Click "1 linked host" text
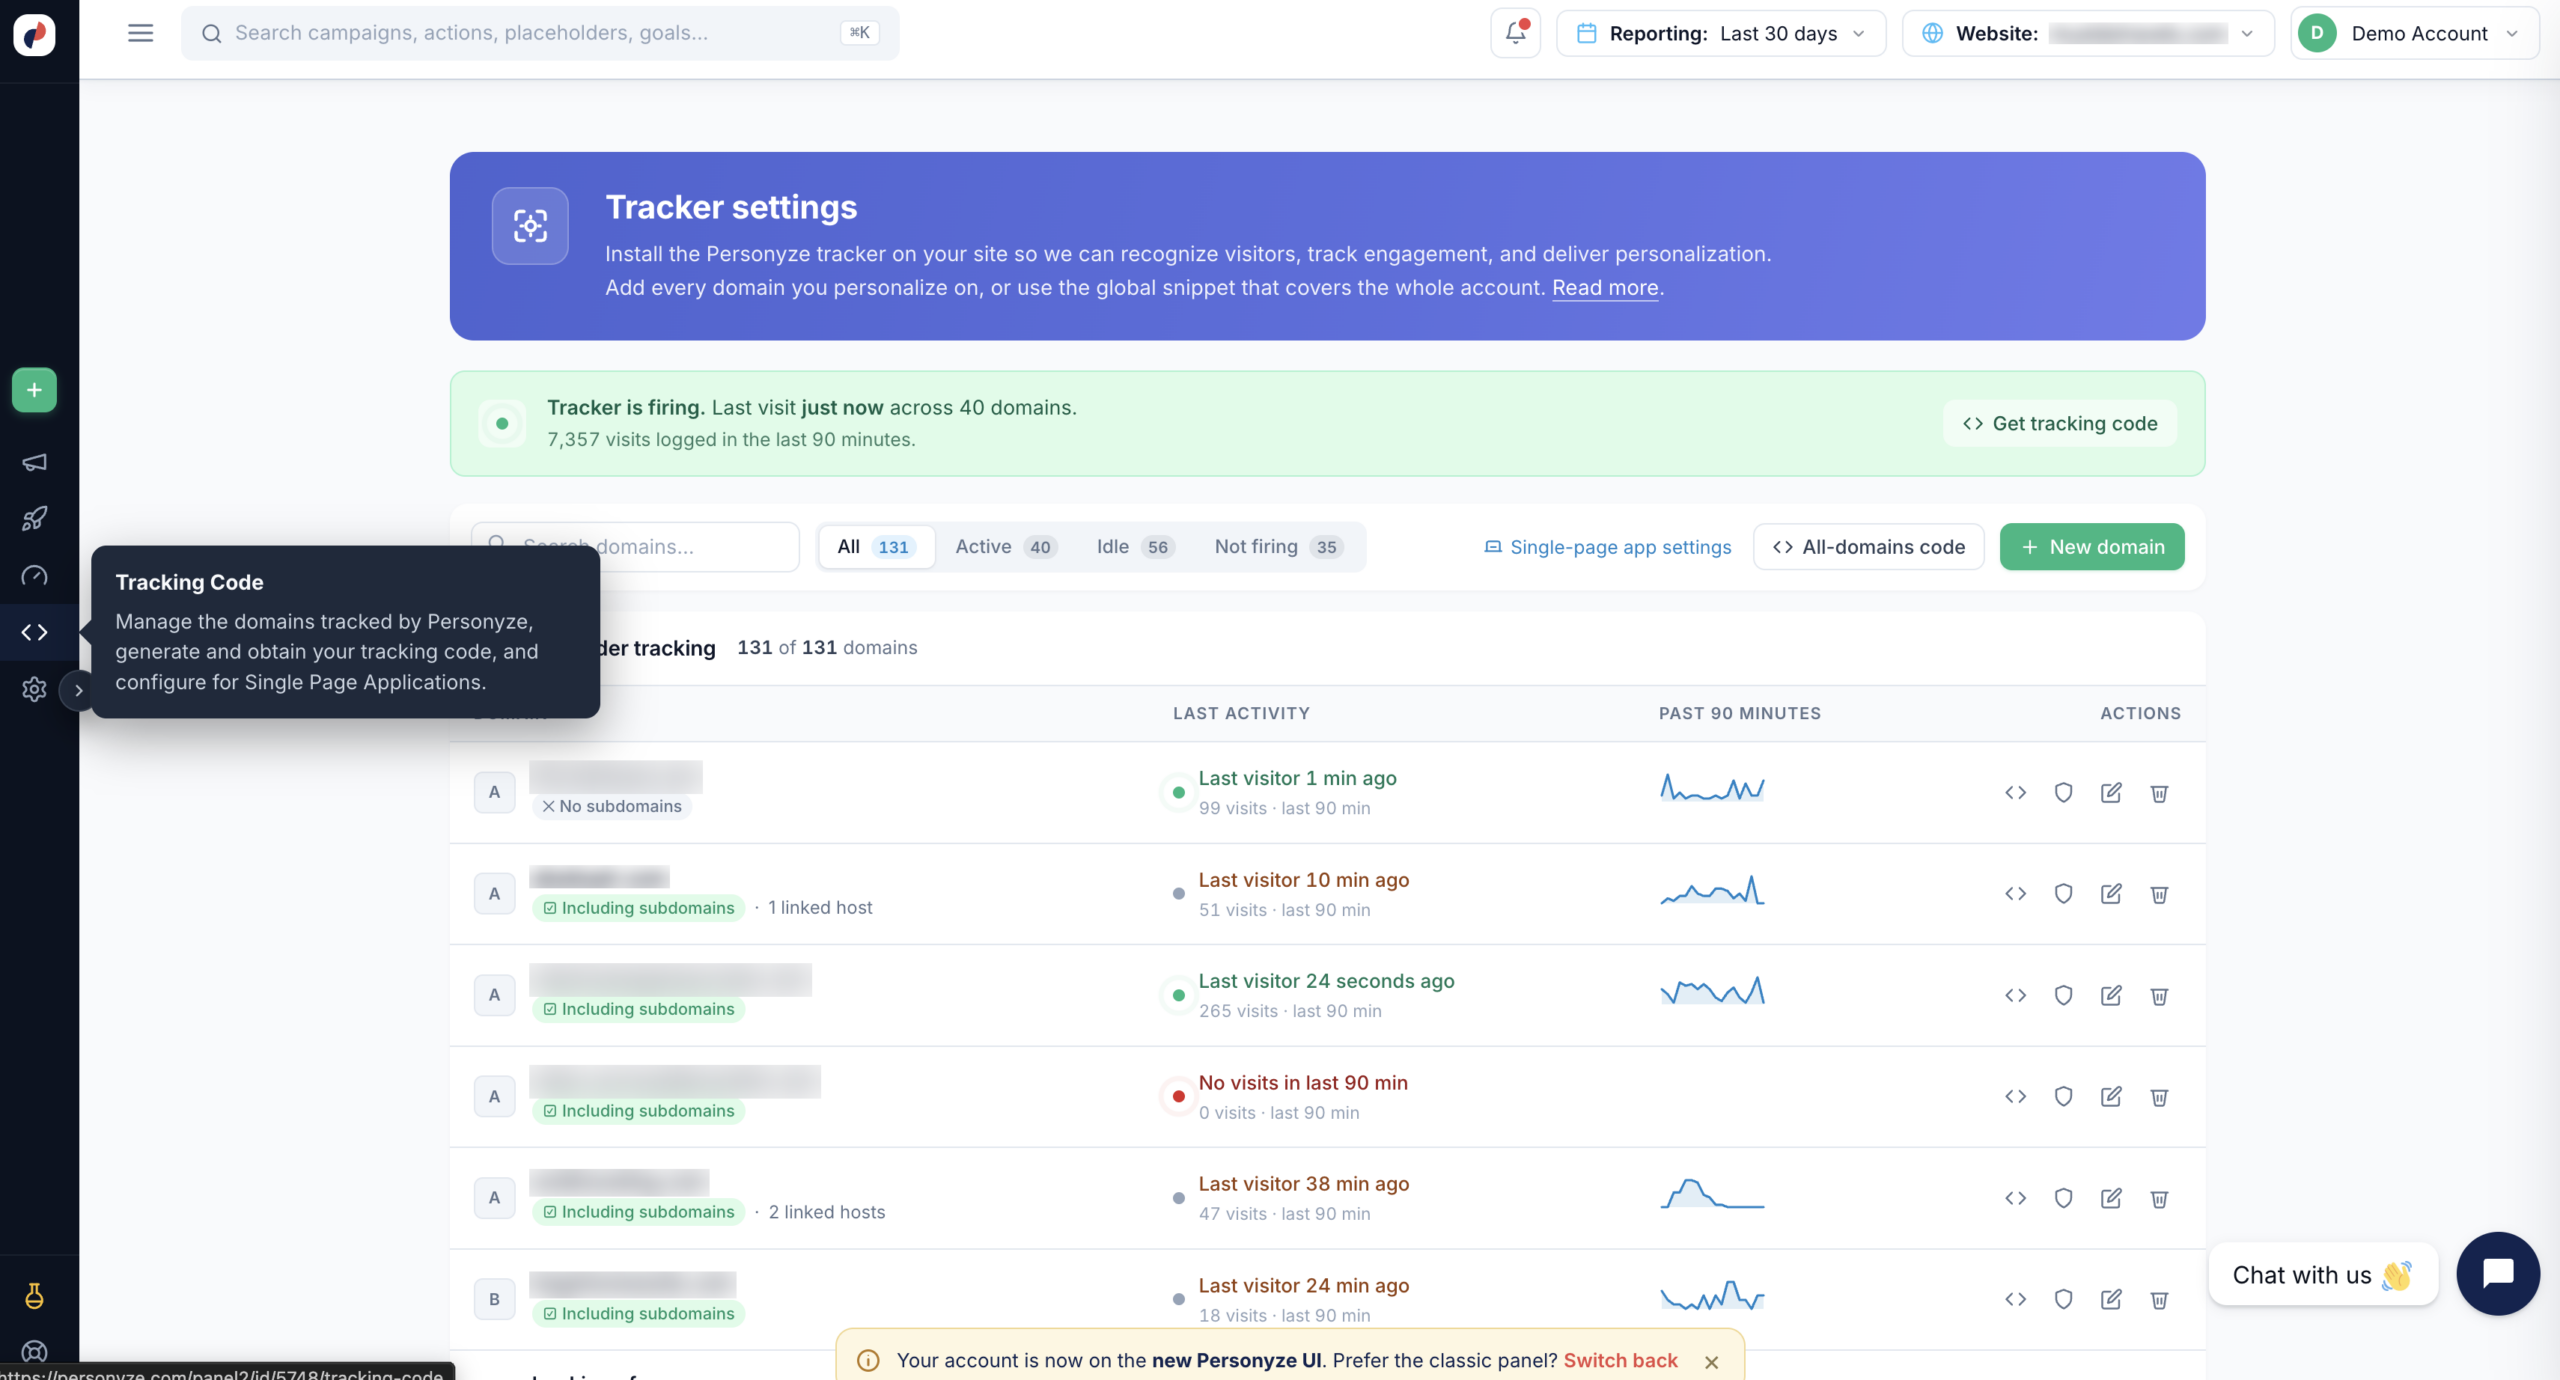Viewport: 2560px width, 1380px height. (820, 907)
